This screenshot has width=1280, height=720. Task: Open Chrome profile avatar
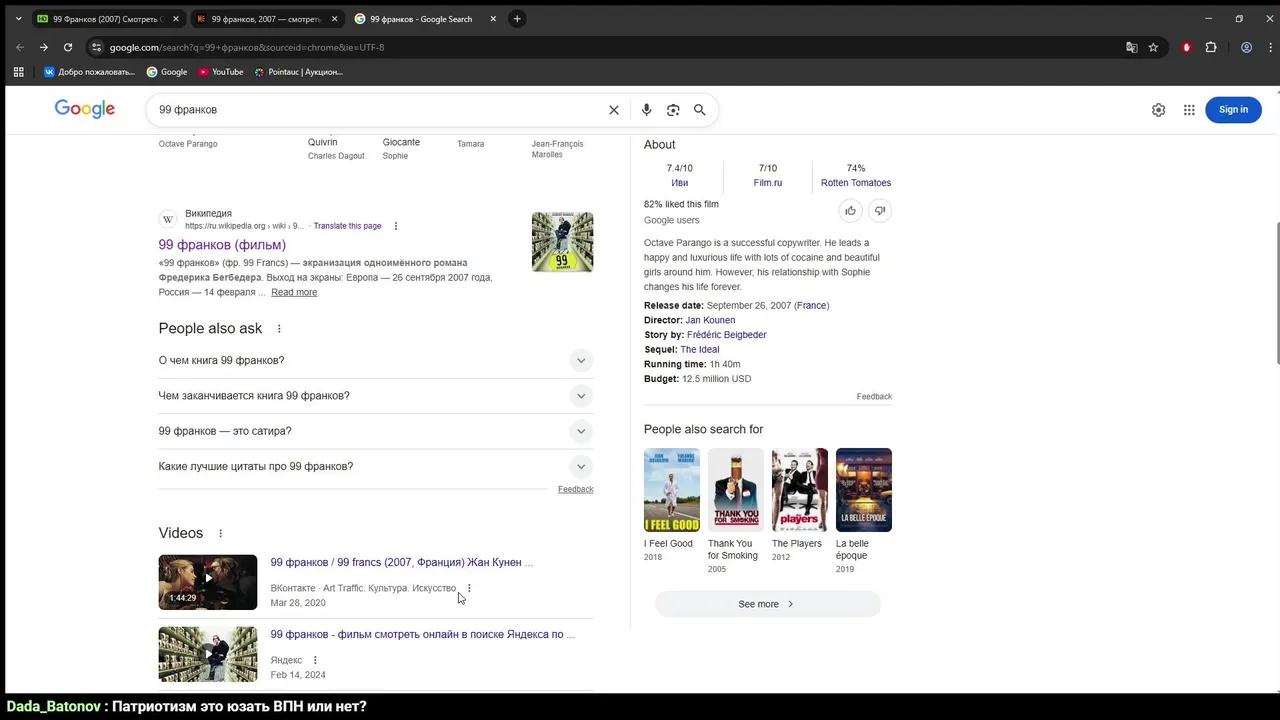pyautogui.click(x=1247, y=47)
